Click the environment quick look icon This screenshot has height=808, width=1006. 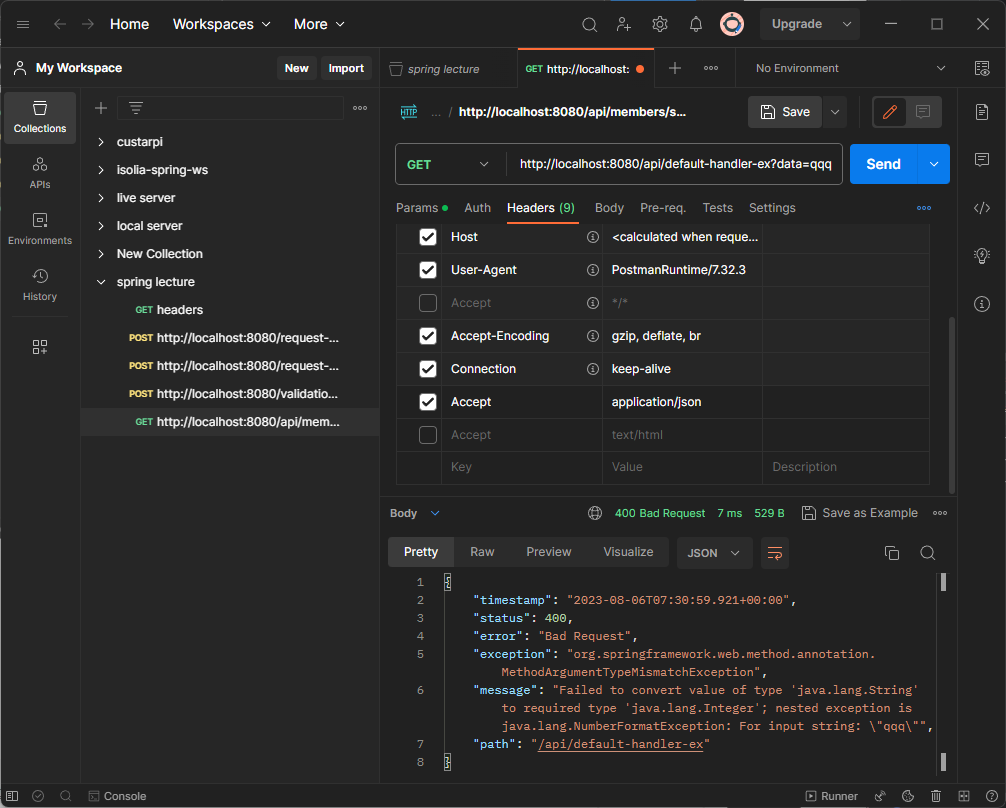[982, 68]
